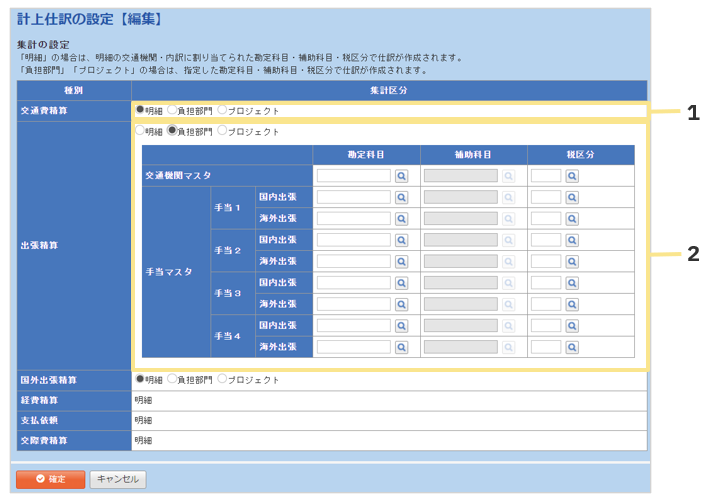704x500 pixels.
Task: Select 明細 radio for 出張精算
Action: coord(140,131)
